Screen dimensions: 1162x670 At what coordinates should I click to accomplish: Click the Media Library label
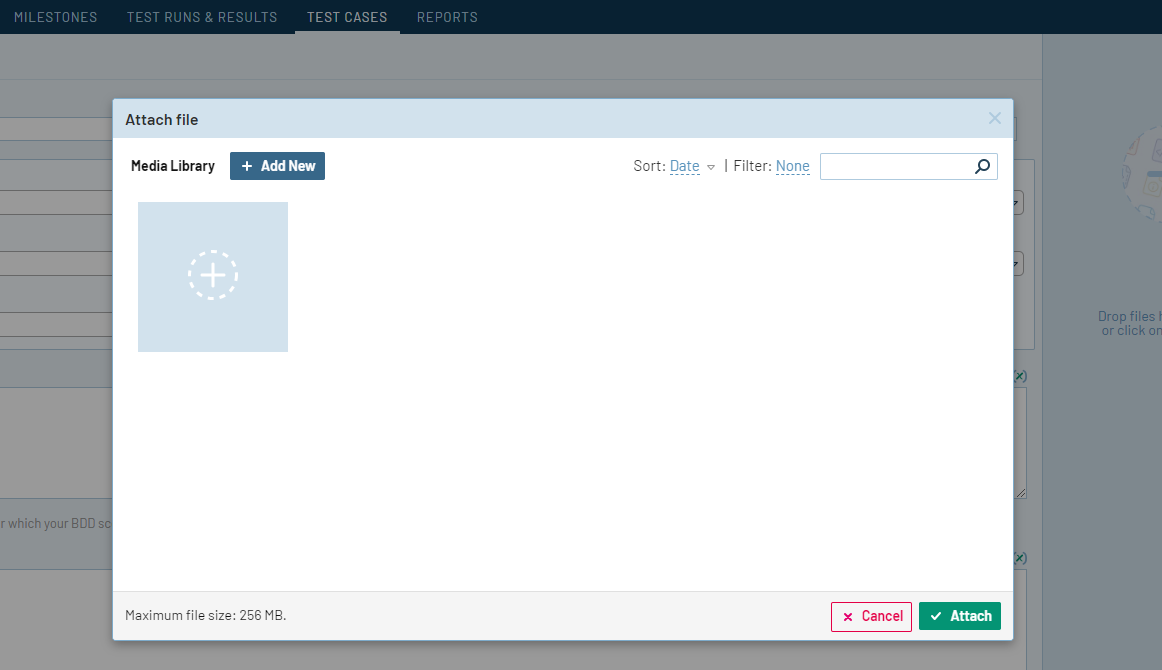[173, 166]
